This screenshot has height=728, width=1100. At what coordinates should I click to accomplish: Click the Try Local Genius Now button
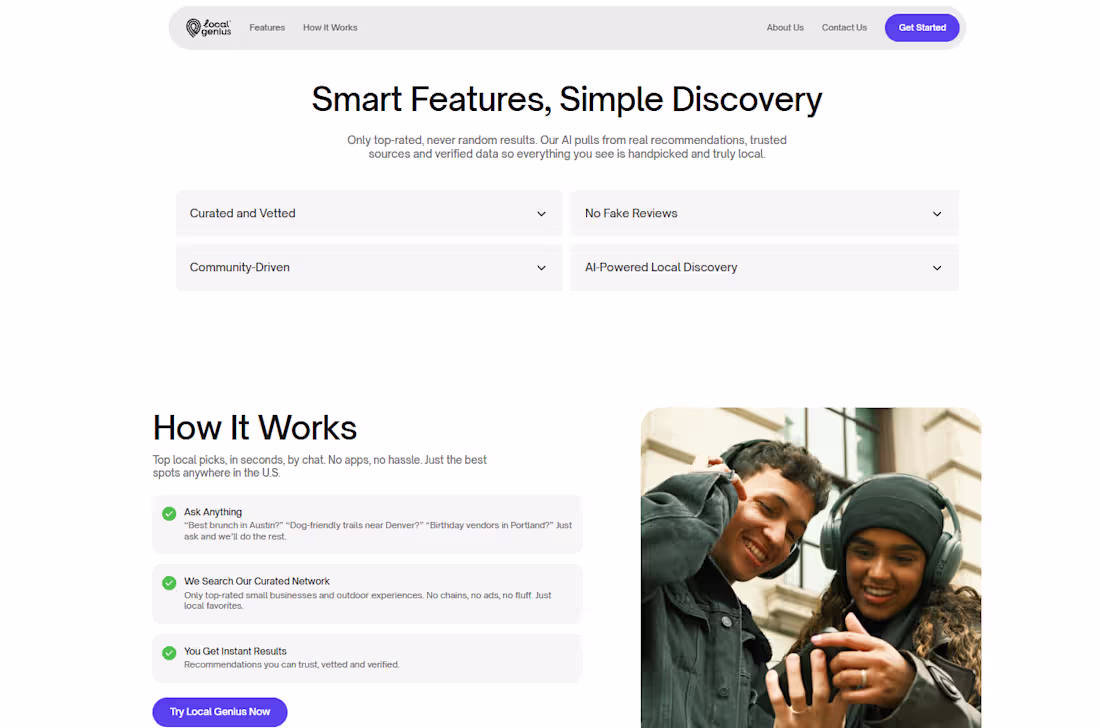click(x=219, y=711)
